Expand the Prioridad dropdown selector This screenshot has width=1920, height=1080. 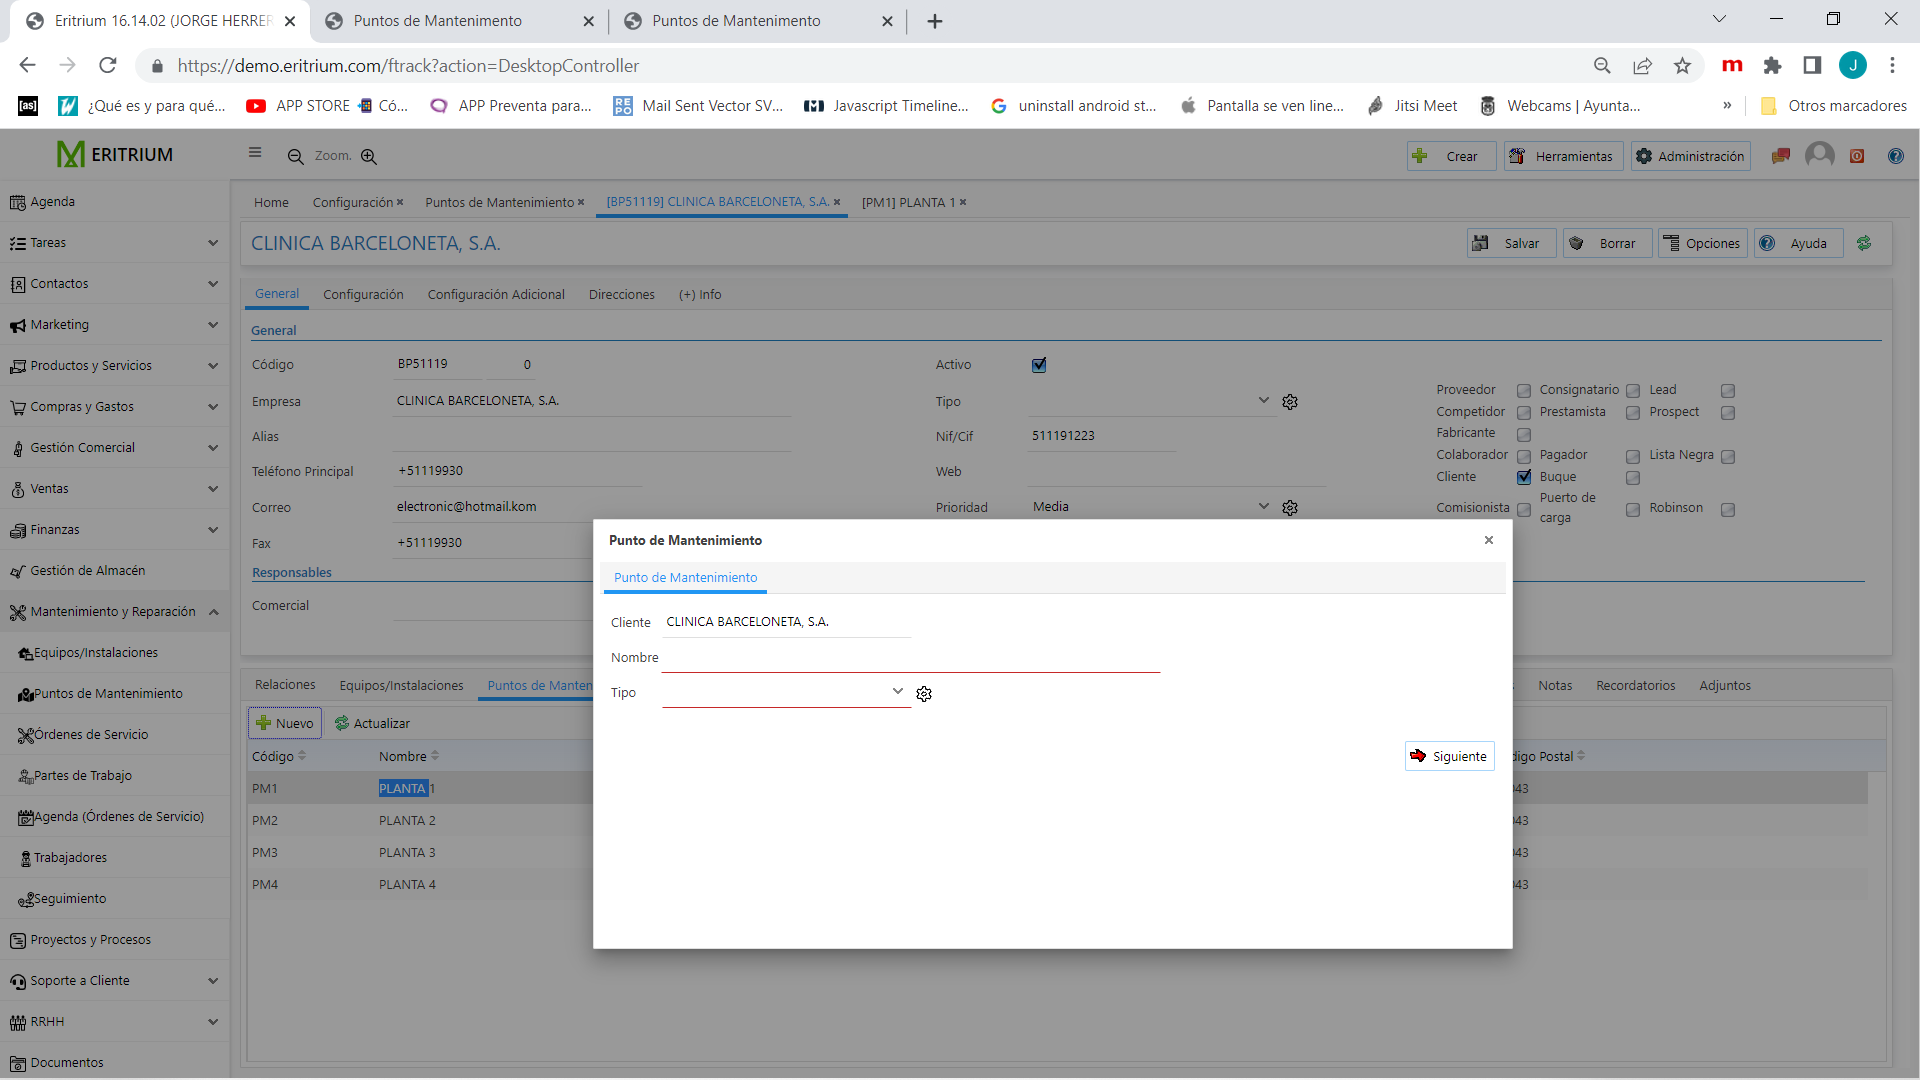(1259, 505)
